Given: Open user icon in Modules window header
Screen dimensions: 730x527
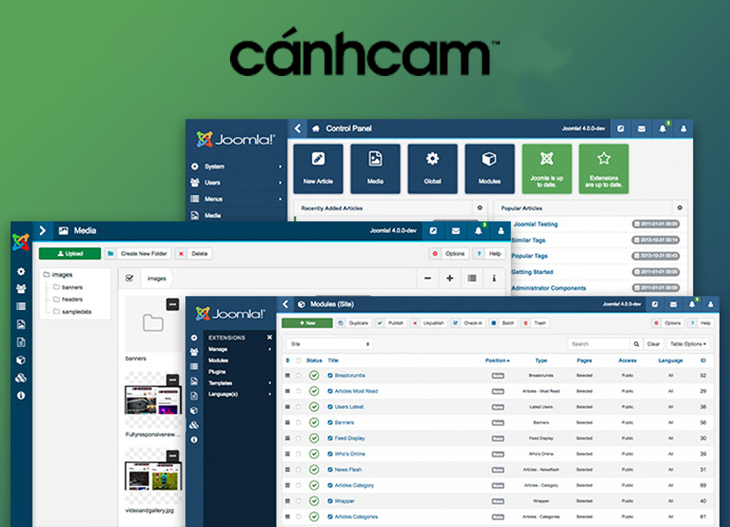Looking at the screenshot, I should pyautogui.click(x=710, y=304).
